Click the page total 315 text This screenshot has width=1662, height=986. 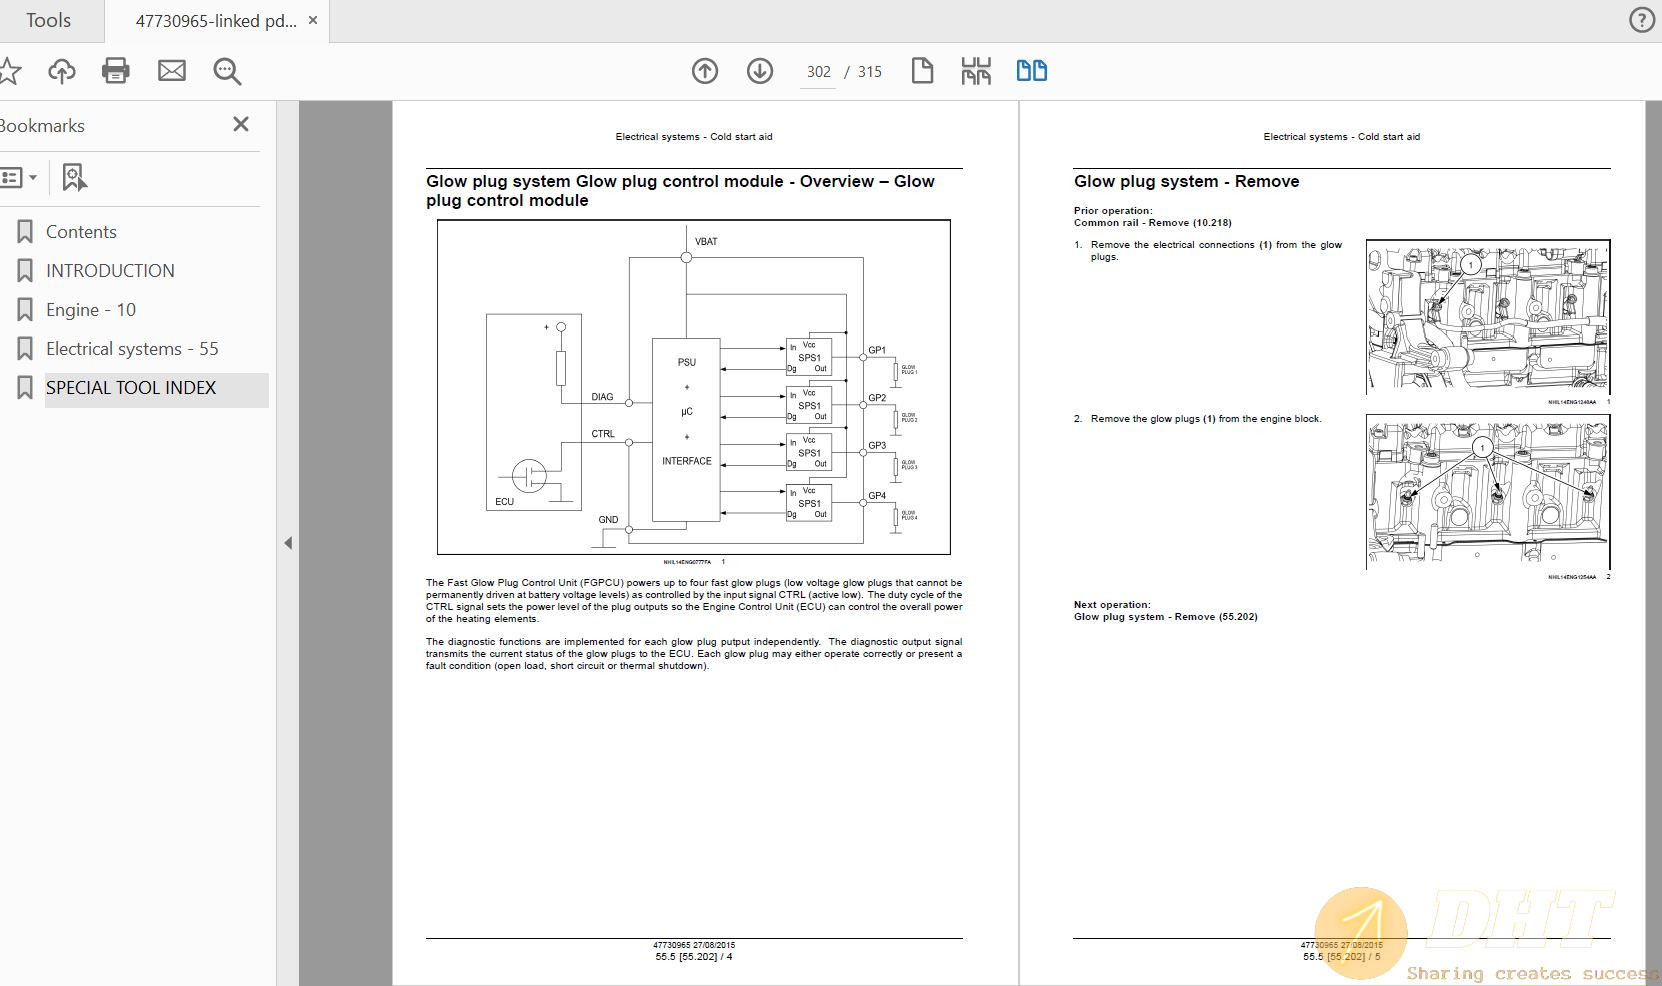870,72
